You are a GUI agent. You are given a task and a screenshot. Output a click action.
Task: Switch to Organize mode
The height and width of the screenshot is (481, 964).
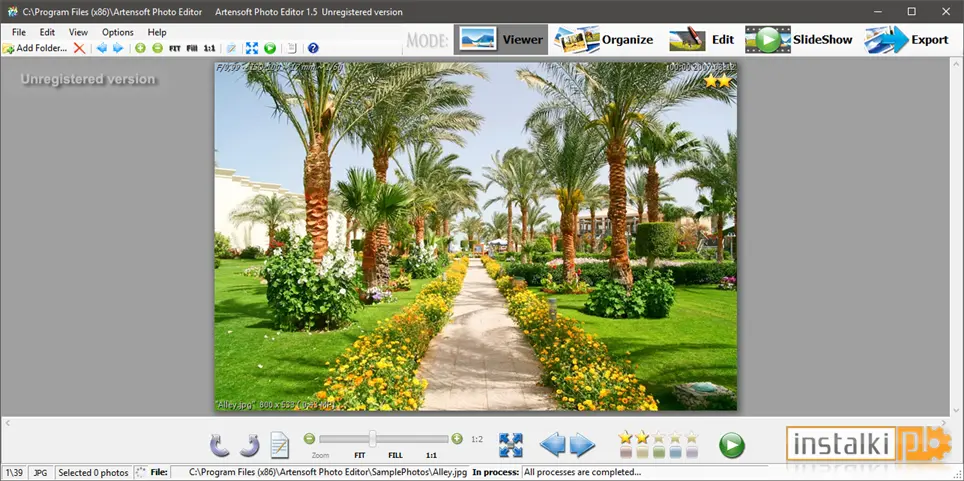pyautogui.click(x=603, y=39)
